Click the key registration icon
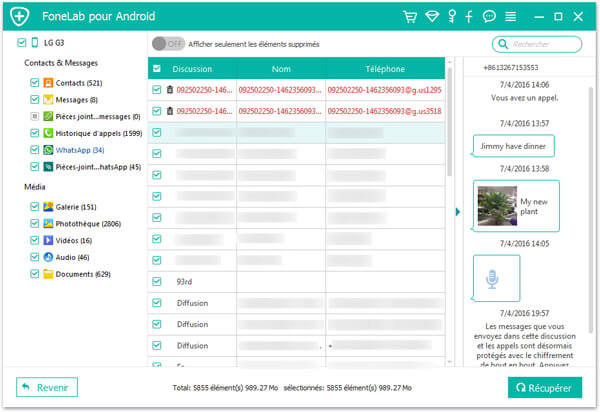 click(452, 16)
